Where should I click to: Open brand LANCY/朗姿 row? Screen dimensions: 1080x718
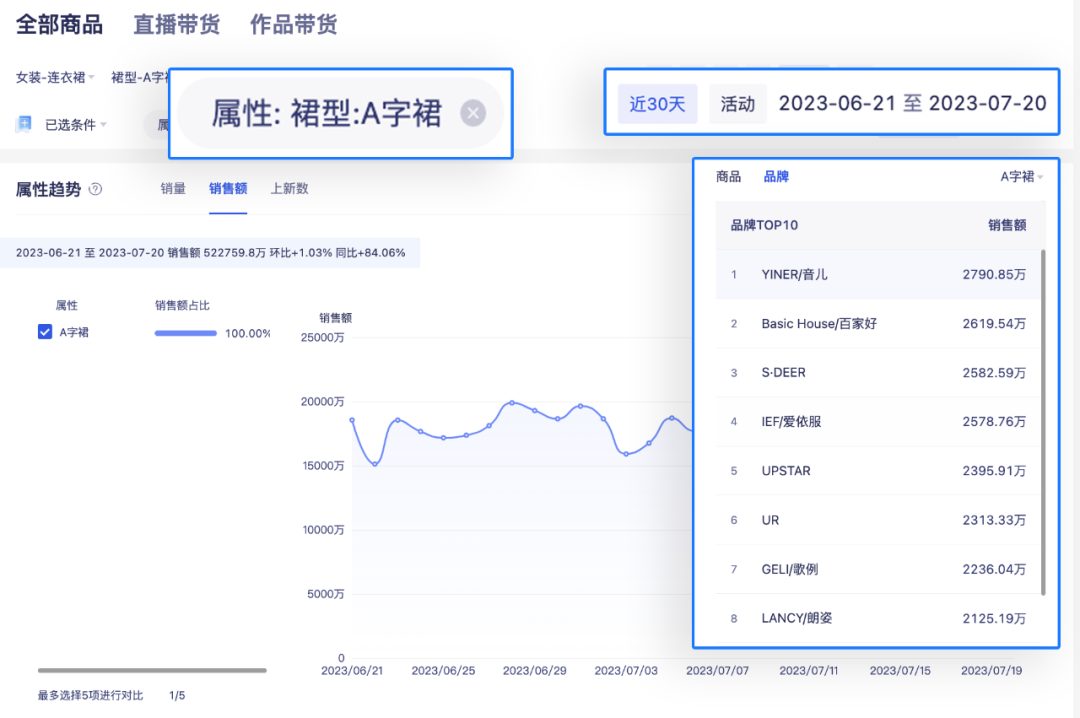(x=878, y=618)
